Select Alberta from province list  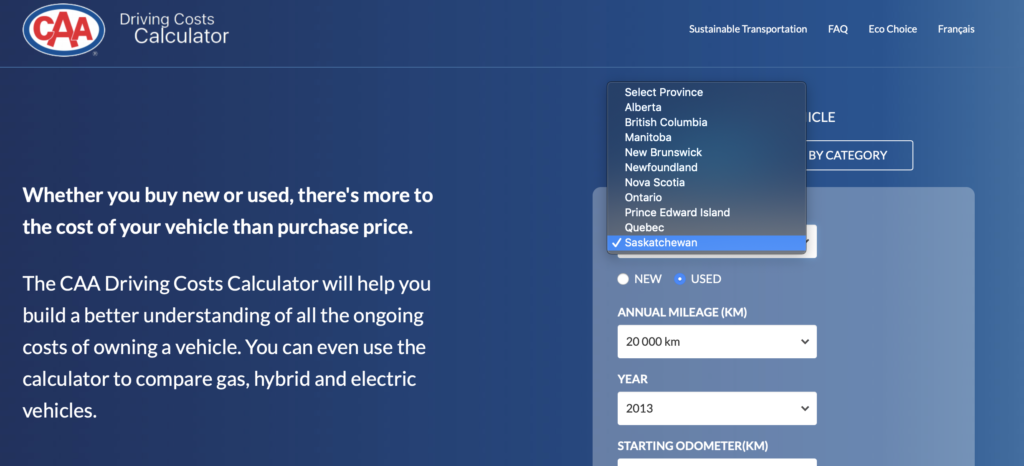point(707,107)
